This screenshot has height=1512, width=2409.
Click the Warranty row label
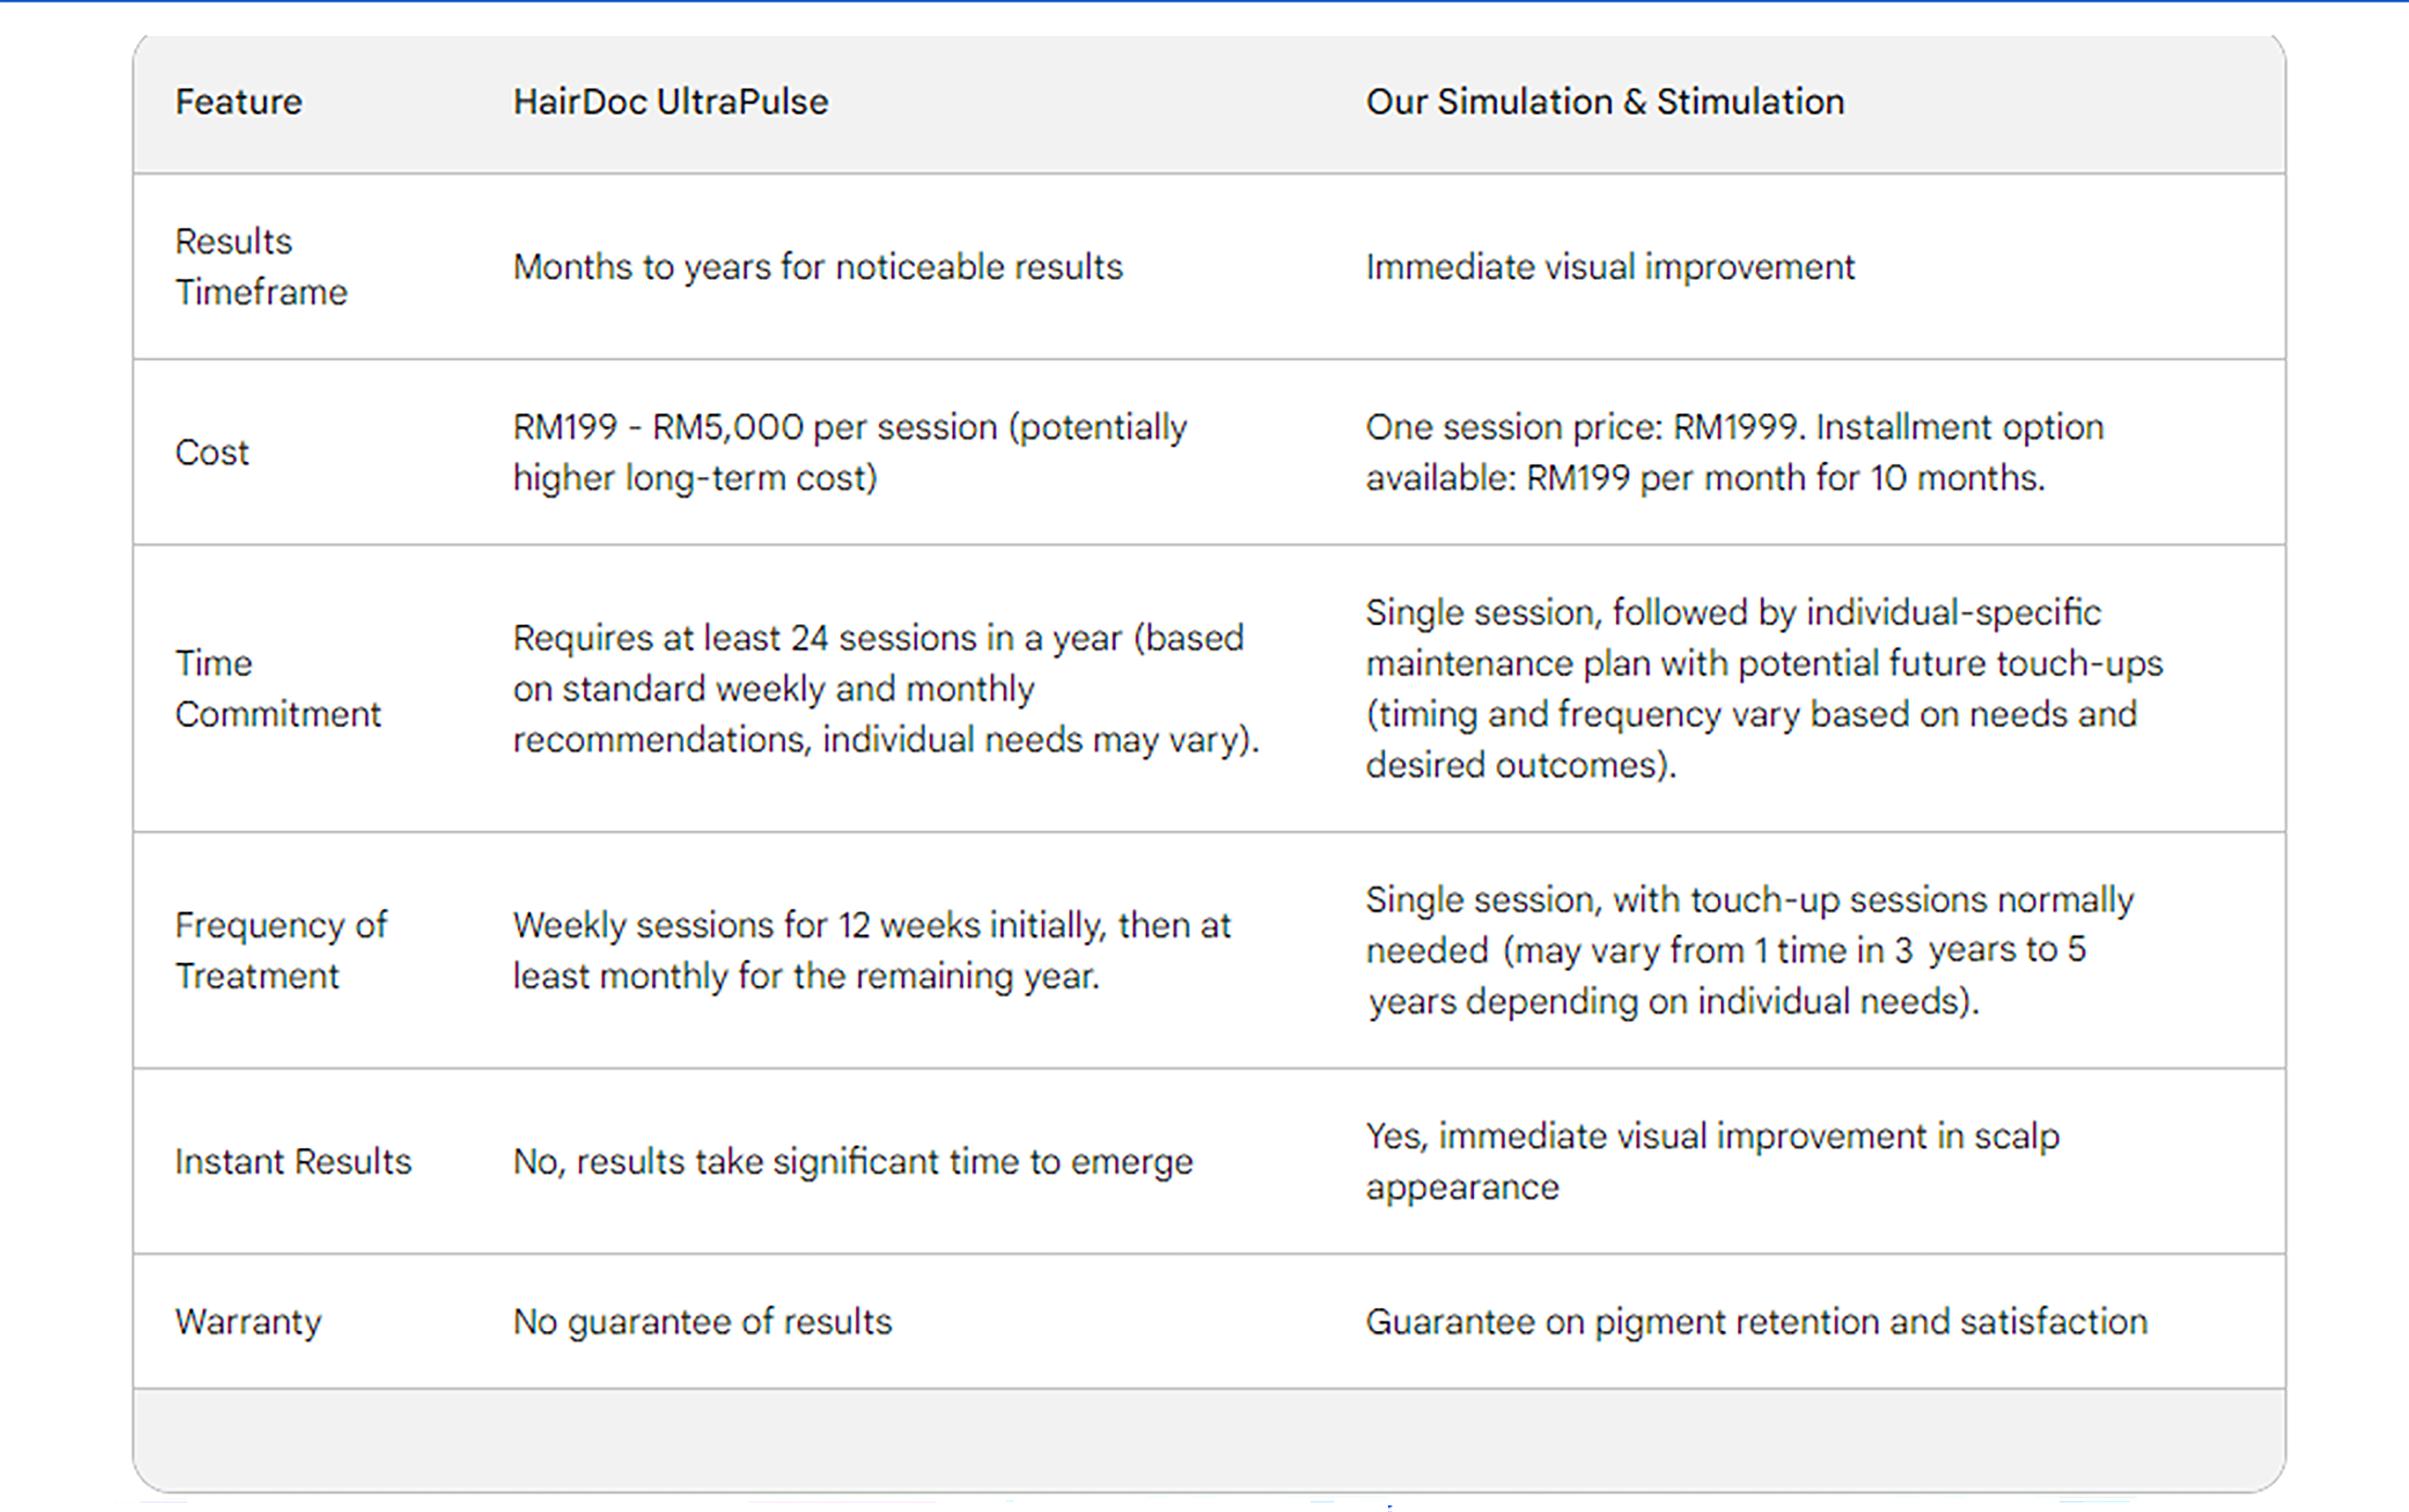point(248,1322)
